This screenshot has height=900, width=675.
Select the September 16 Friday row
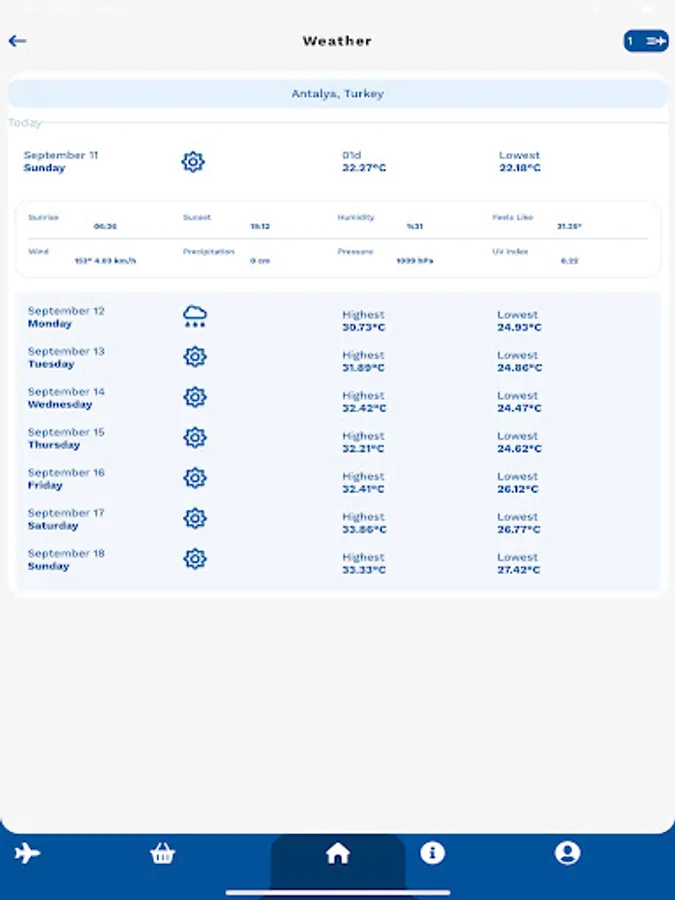click(338, 479)
